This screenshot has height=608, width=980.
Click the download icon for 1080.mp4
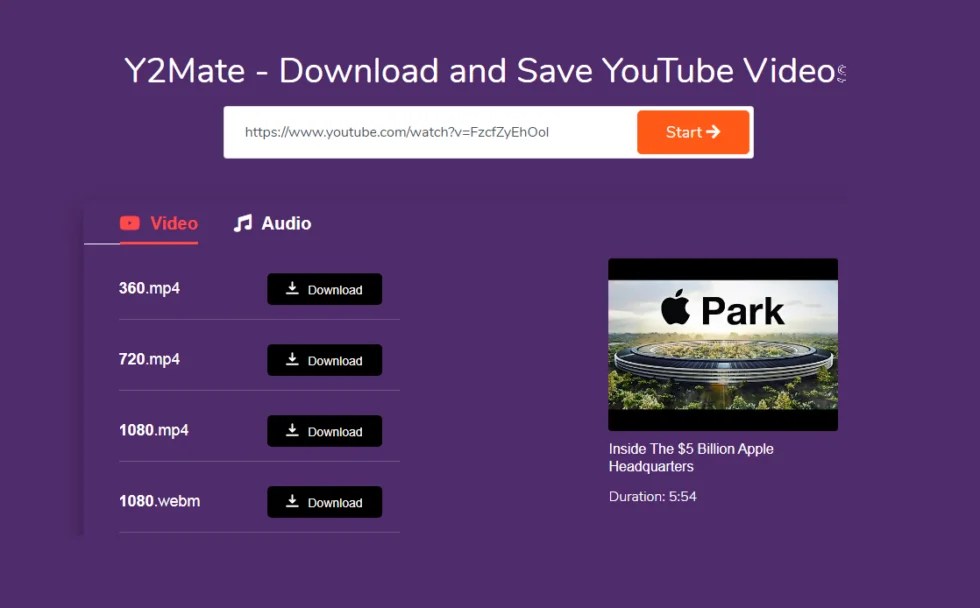pyautogui.click(x=293, y=431)
